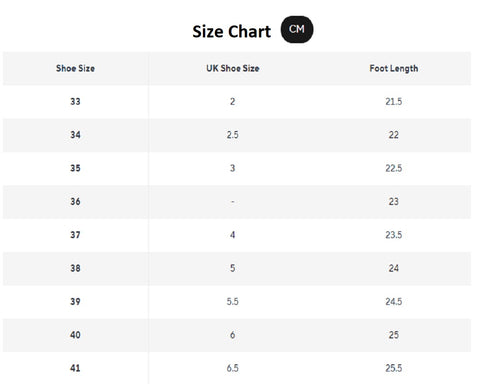Screen dimensions: 480x384
Task: Click shoe size 39 cell
Action: (x=75, y=302)
